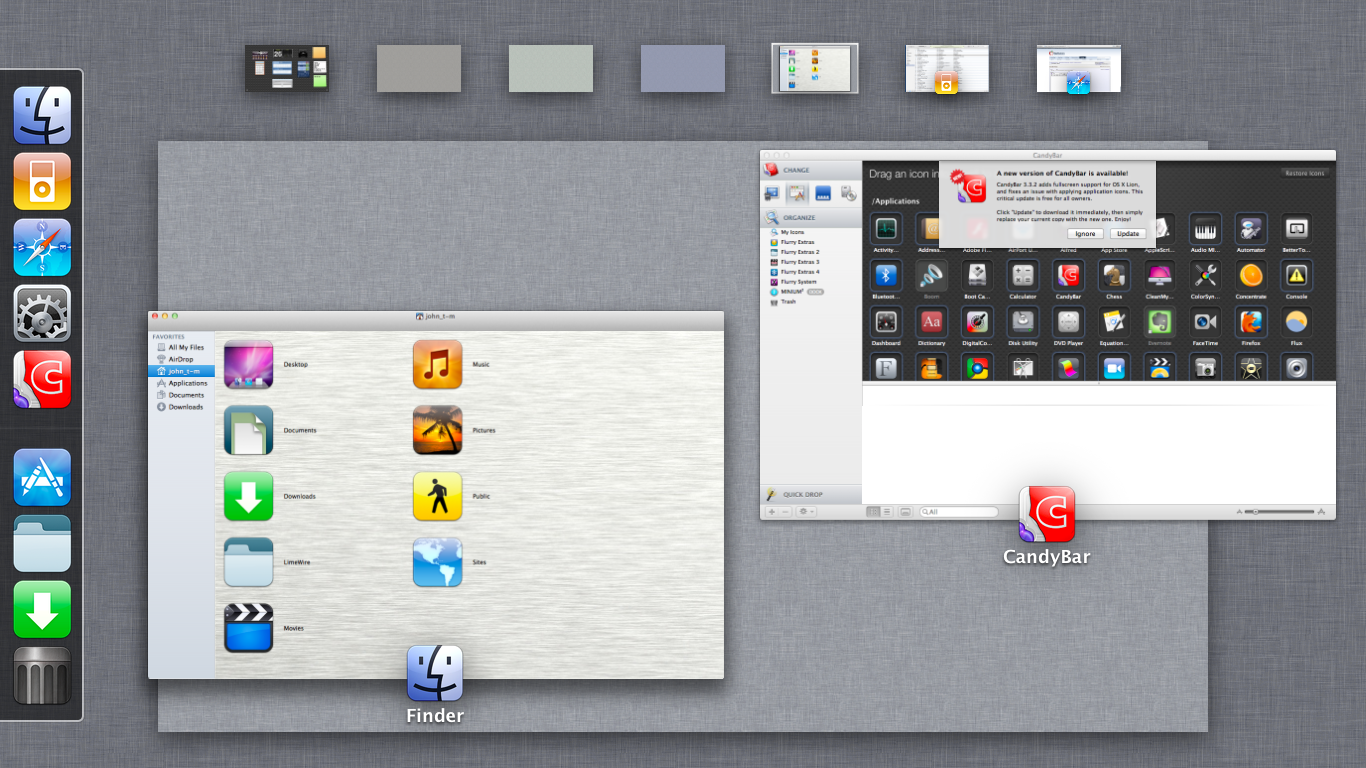The image size is (1366, 768).
Task: Select the Audio MIDI piano icon in CandyBar
Action: coord(1206,228)
